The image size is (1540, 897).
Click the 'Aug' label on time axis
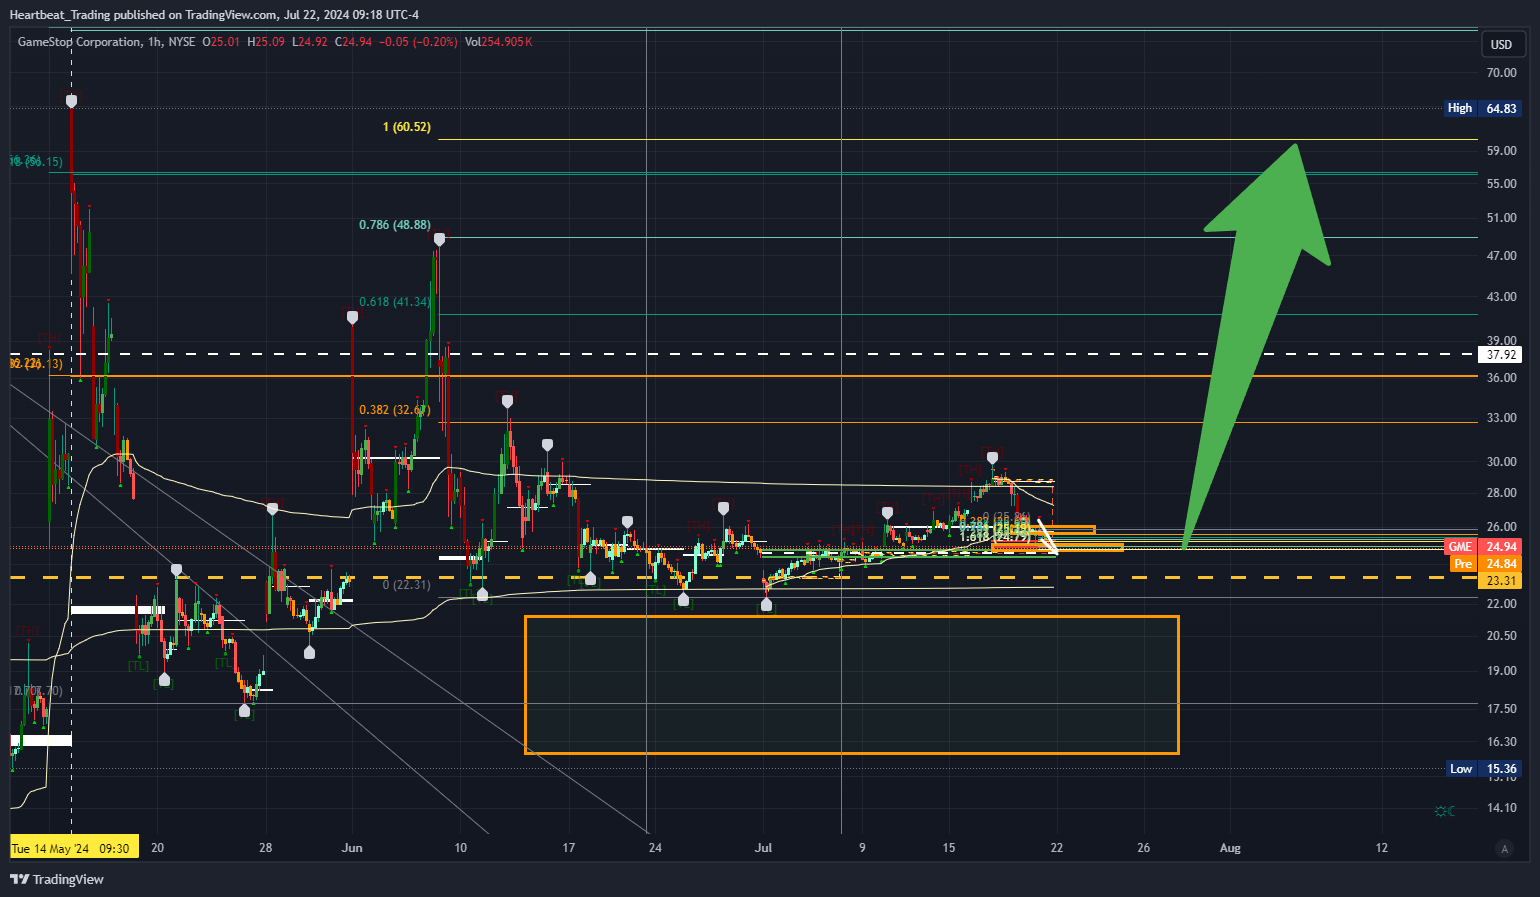pyautogui.click(x=1230, y=848)
